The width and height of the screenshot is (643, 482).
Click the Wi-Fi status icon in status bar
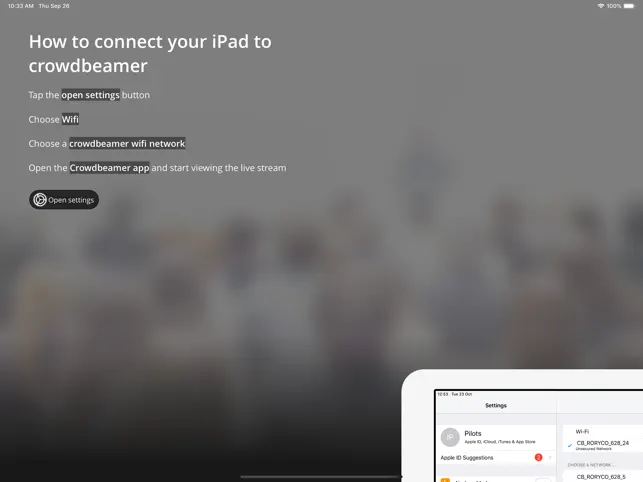point(601,6)
